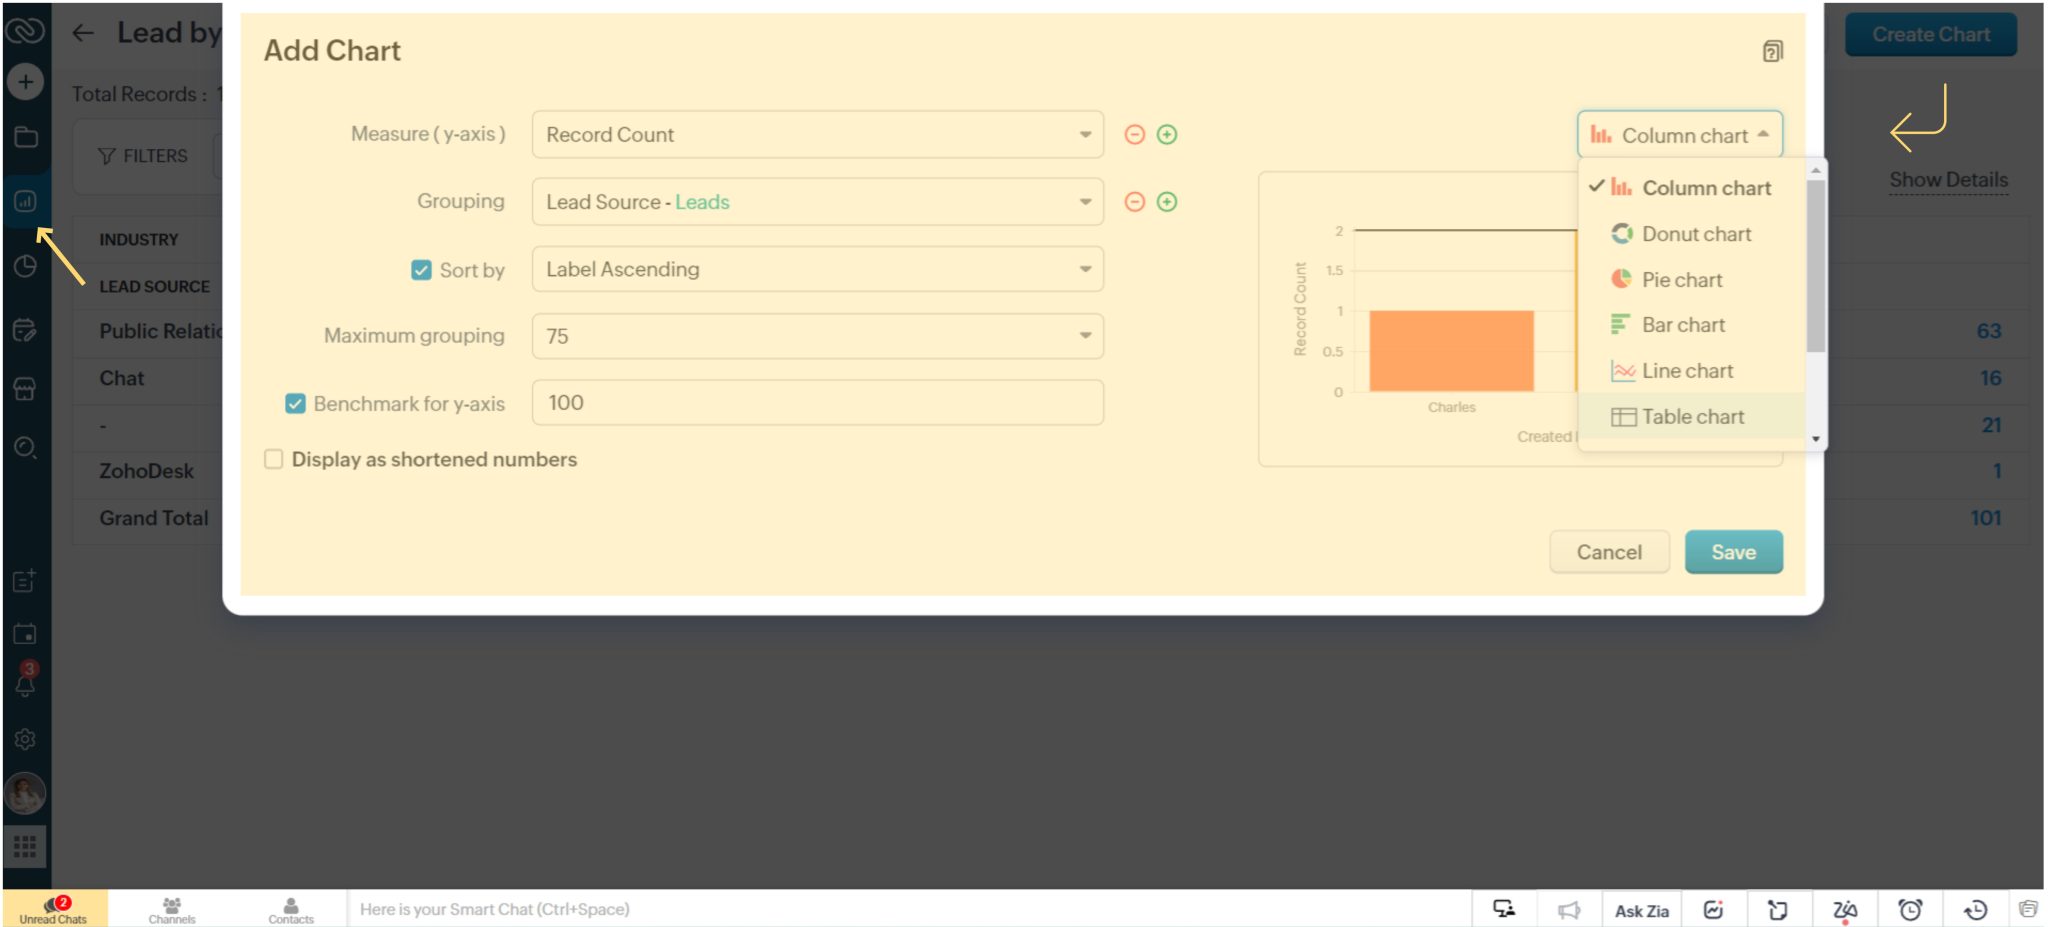Open the notifications bell with badge
The height and width of the screenshot is (927, 2048).
click(x=27, y=684)
